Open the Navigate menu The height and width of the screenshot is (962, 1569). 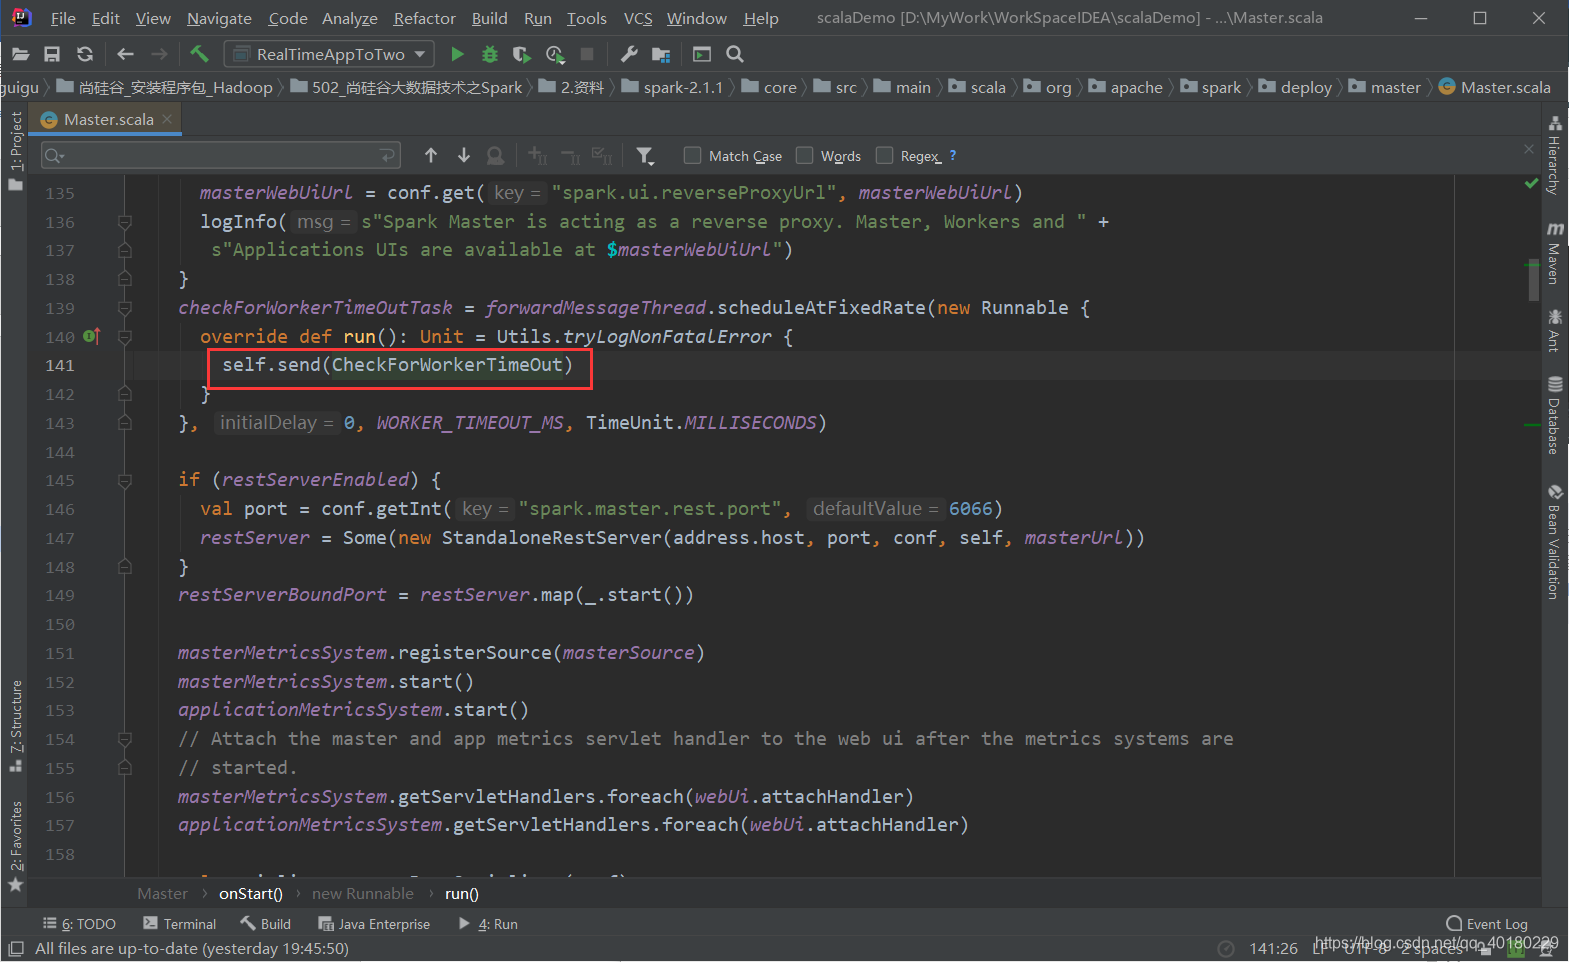point(219,18)
